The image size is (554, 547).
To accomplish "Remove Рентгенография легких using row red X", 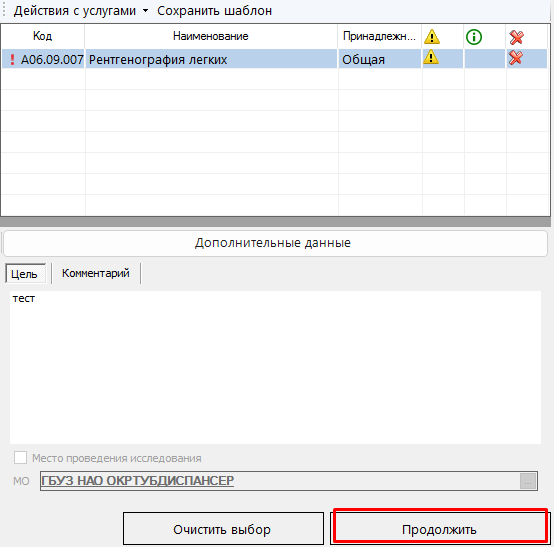I will click(x=515, y=58).
